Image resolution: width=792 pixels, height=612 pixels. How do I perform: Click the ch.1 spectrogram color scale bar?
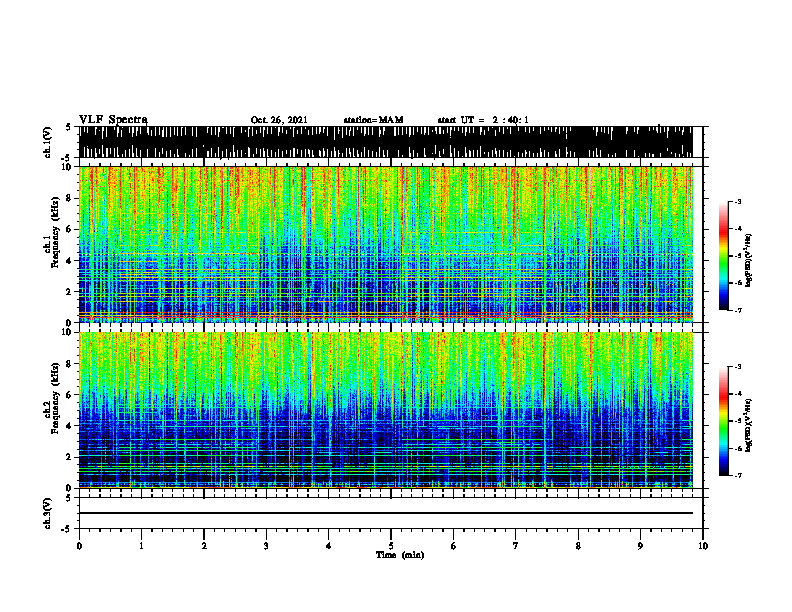click(724, 256)
